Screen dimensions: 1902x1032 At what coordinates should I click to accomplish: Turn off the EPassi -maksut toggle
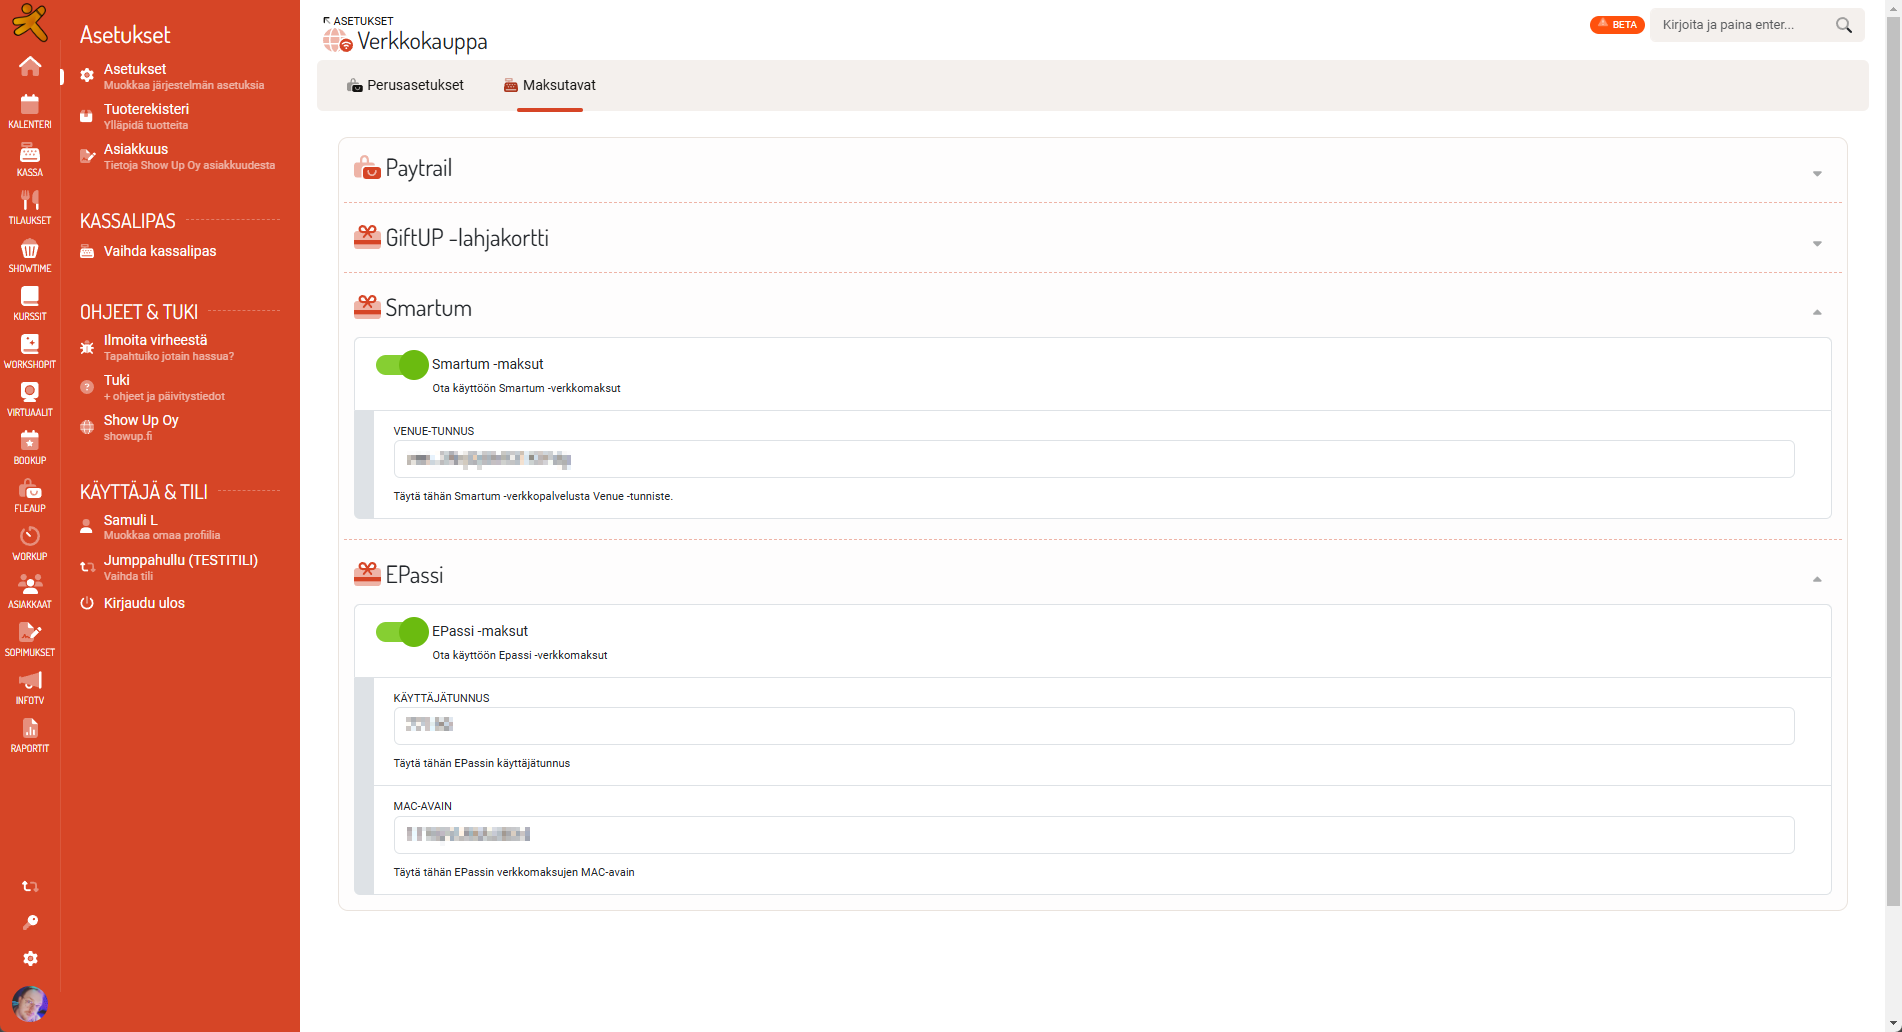[402, 632]
